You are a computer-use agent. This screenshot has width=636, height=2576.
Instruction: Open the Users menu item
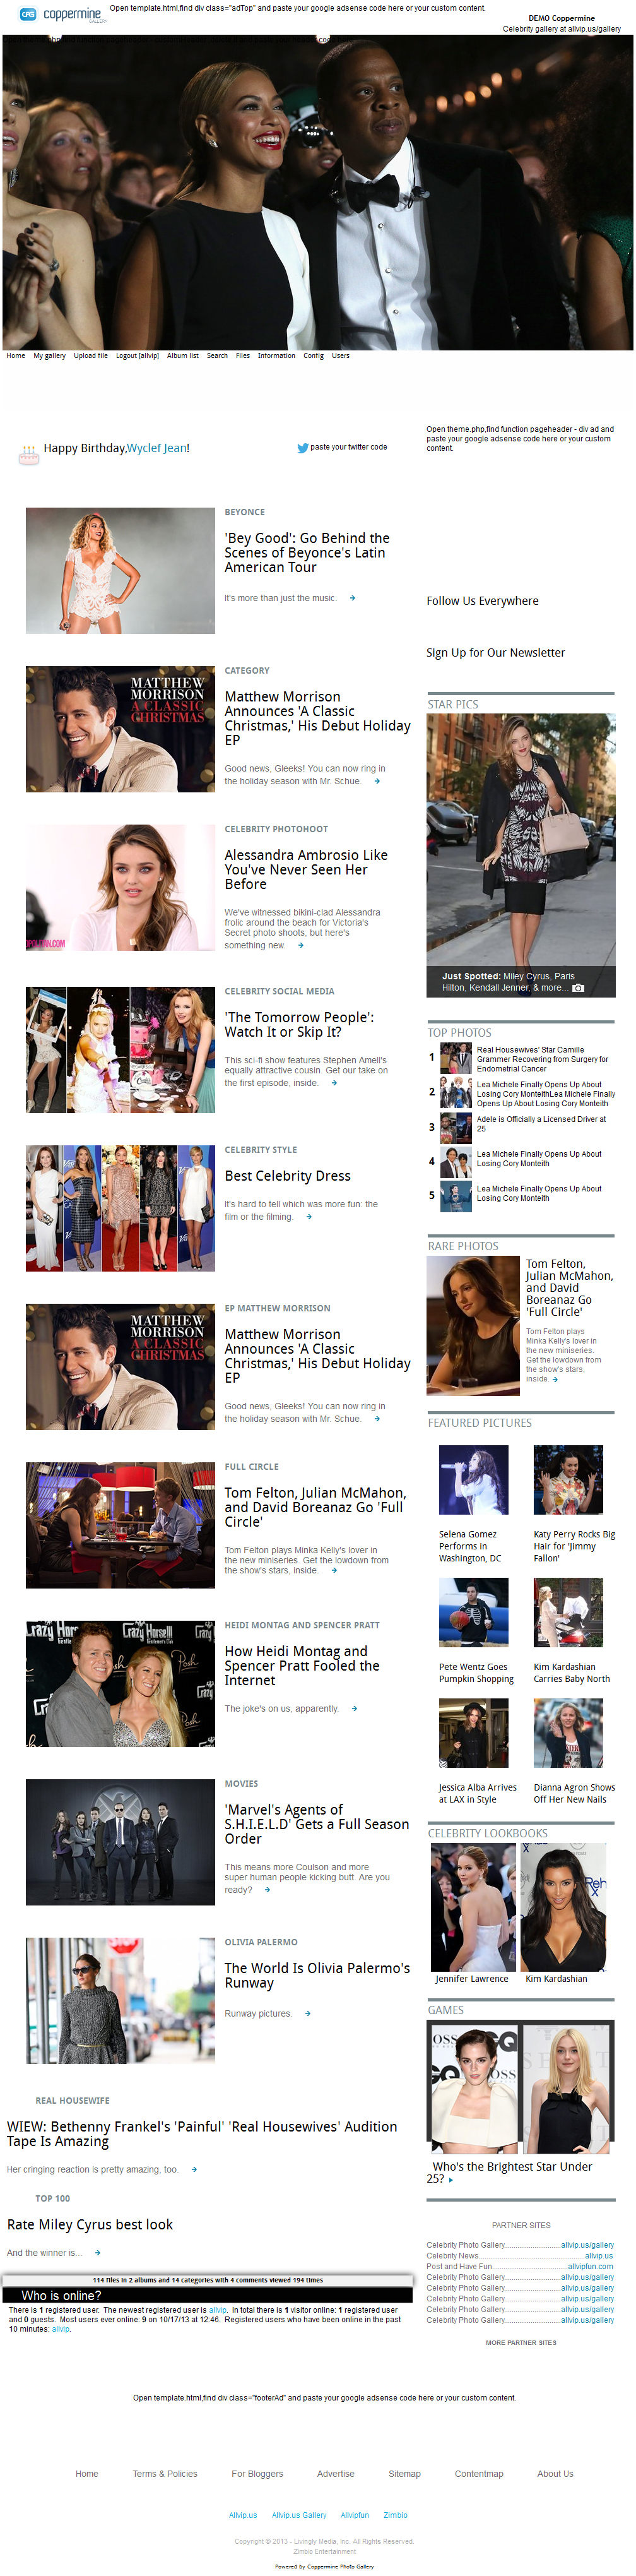coord(340,355)
